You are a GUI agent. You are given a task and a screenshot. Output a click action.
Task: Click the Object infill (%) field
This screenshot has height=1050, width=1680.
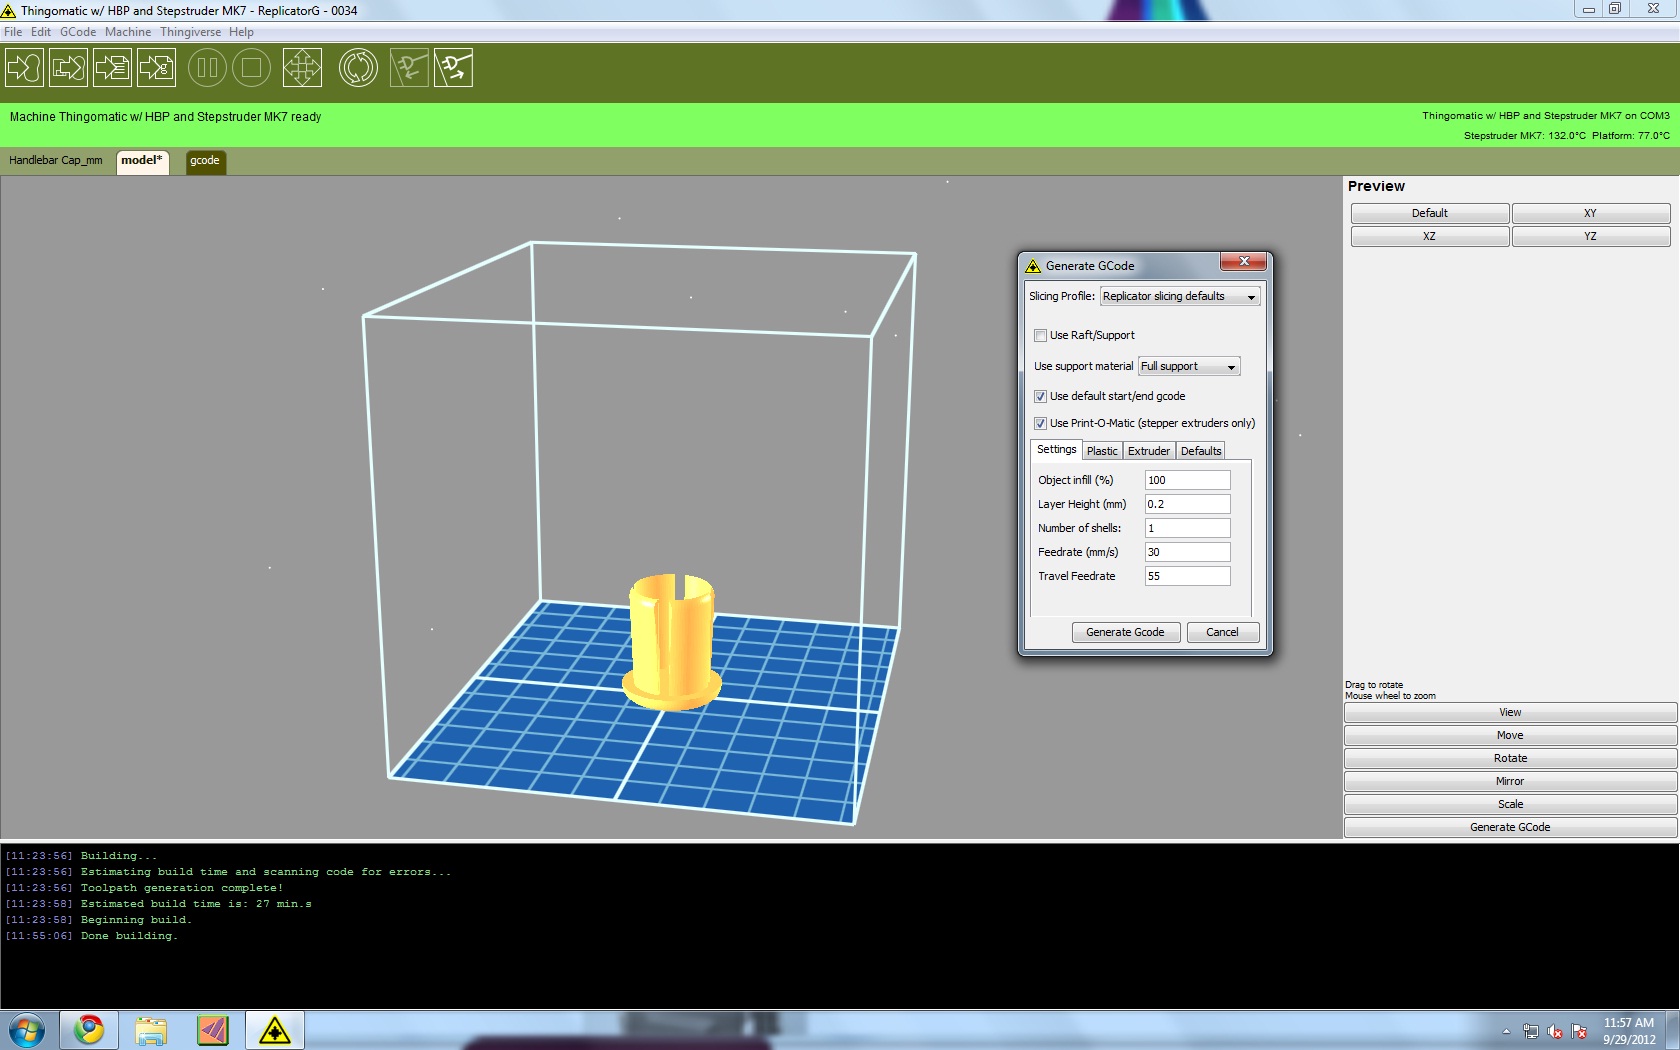coord(1187,481)
